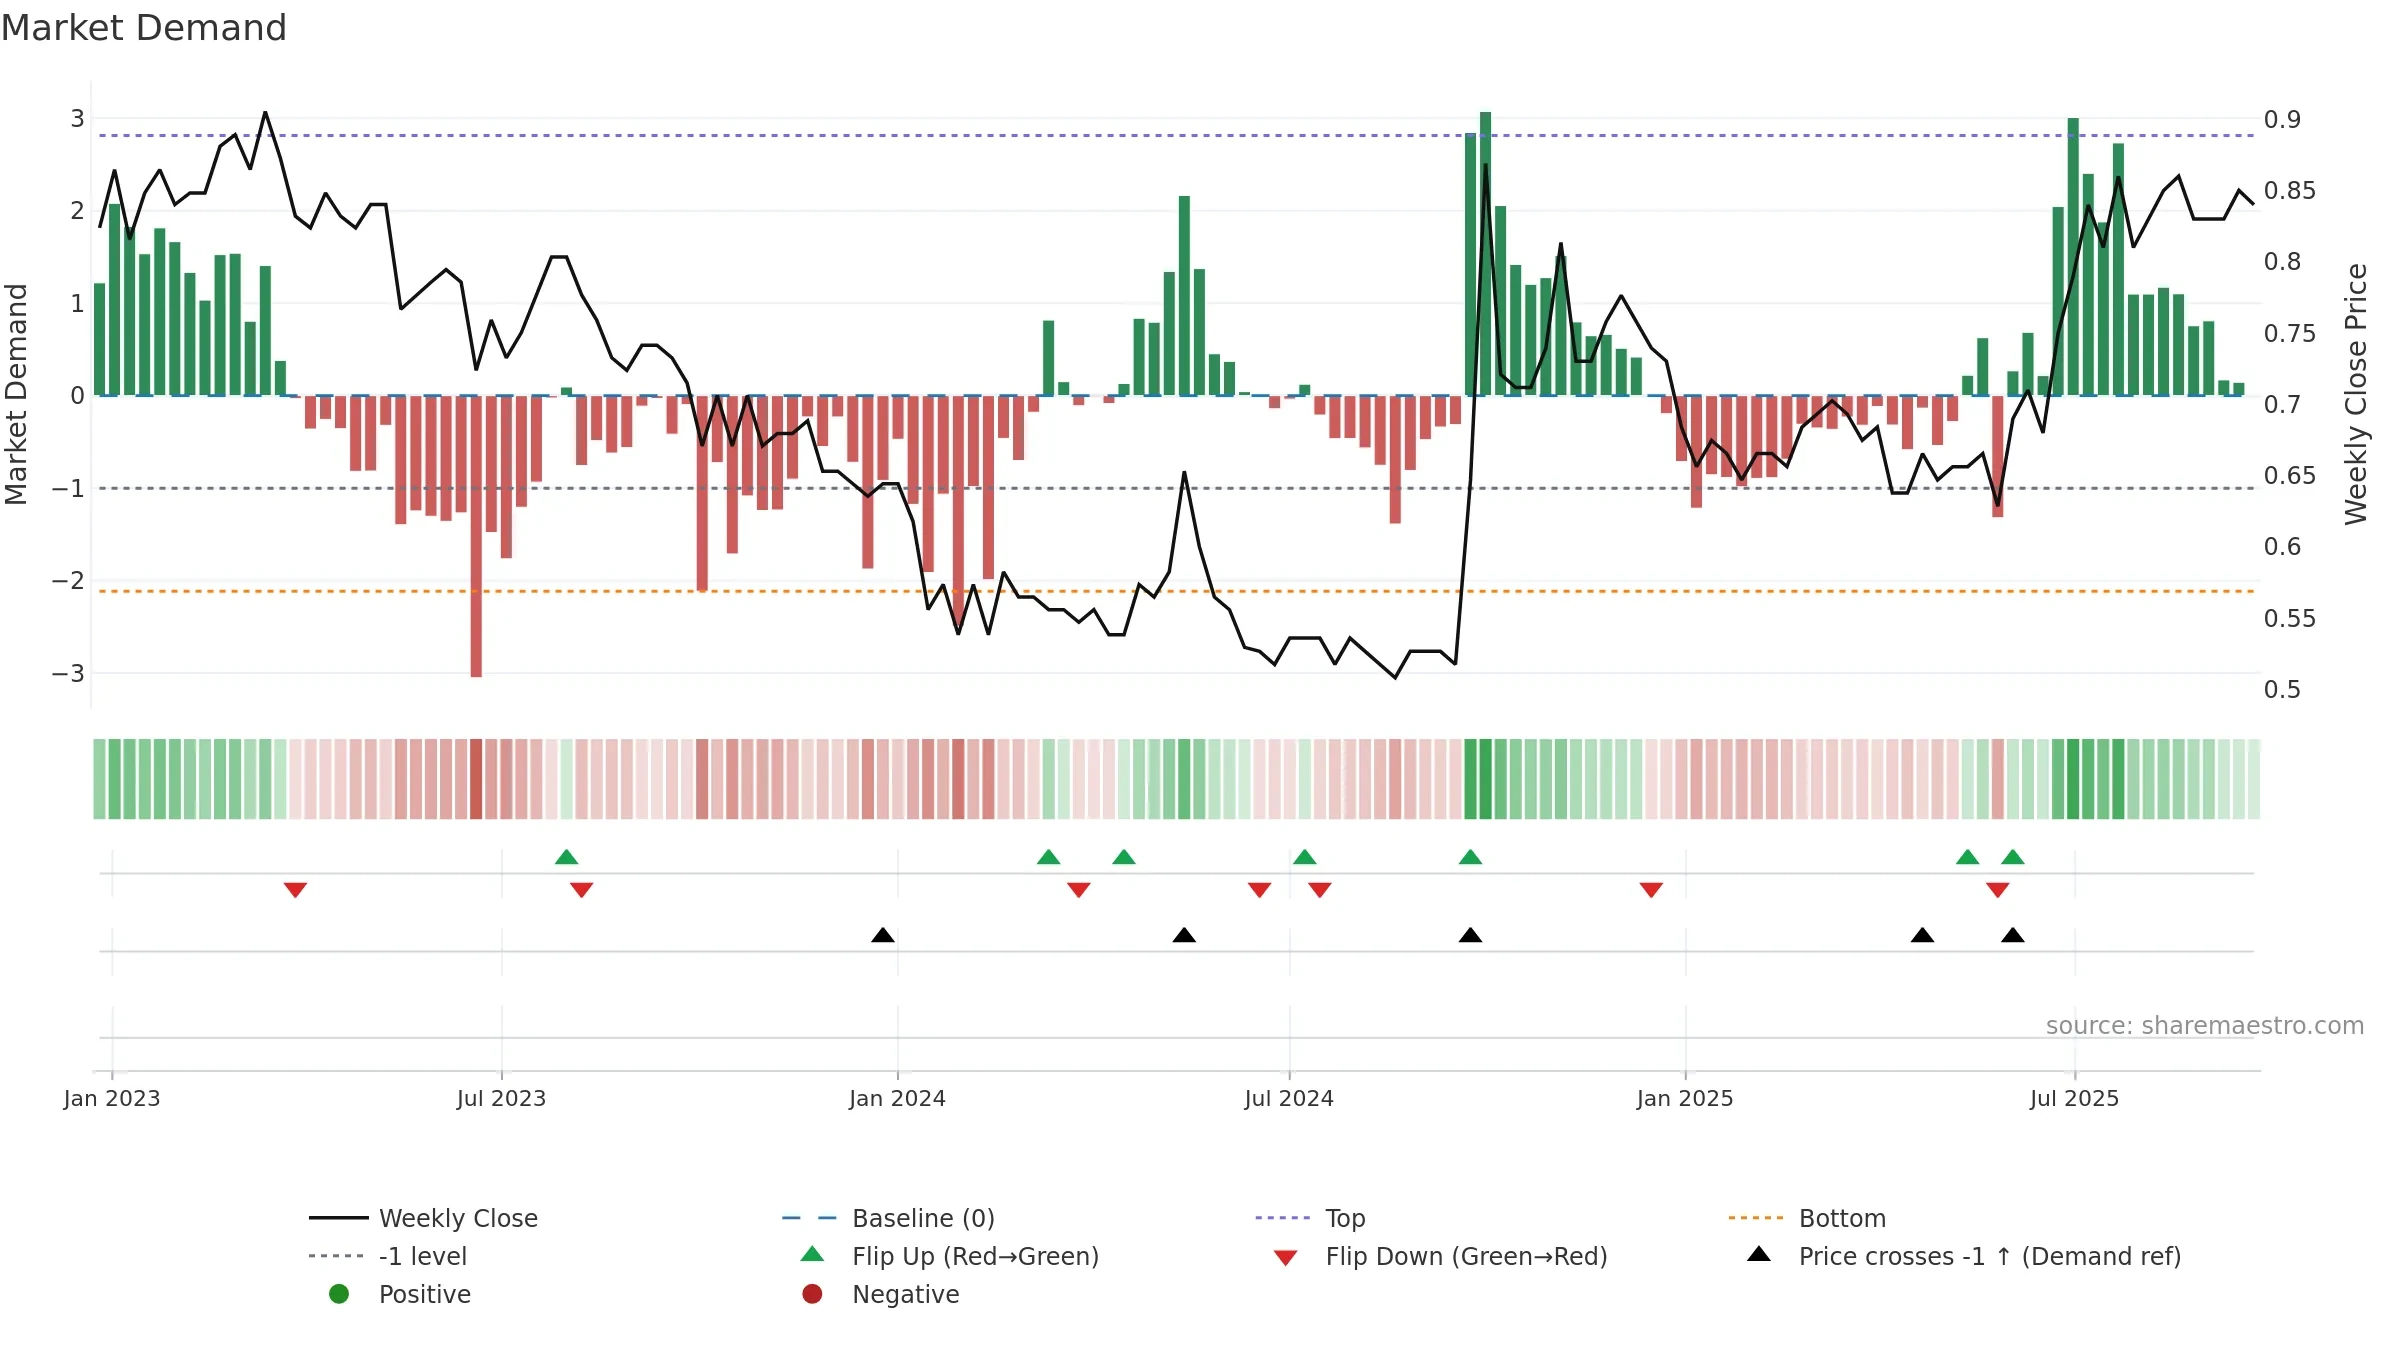Click the red flip-down marker in late May 2025

[1998, 890]
